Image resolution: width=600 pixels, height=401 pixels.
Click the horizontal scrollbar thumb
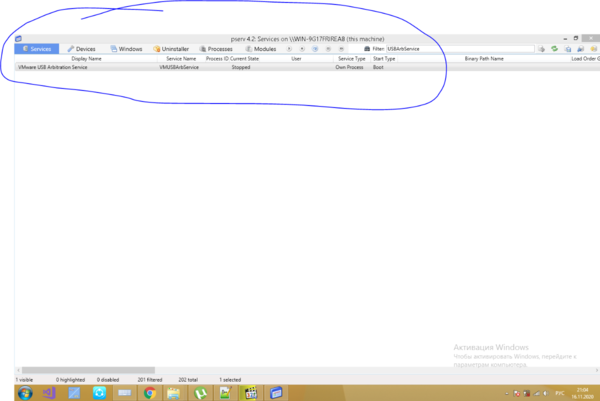[x=88, y=370]
